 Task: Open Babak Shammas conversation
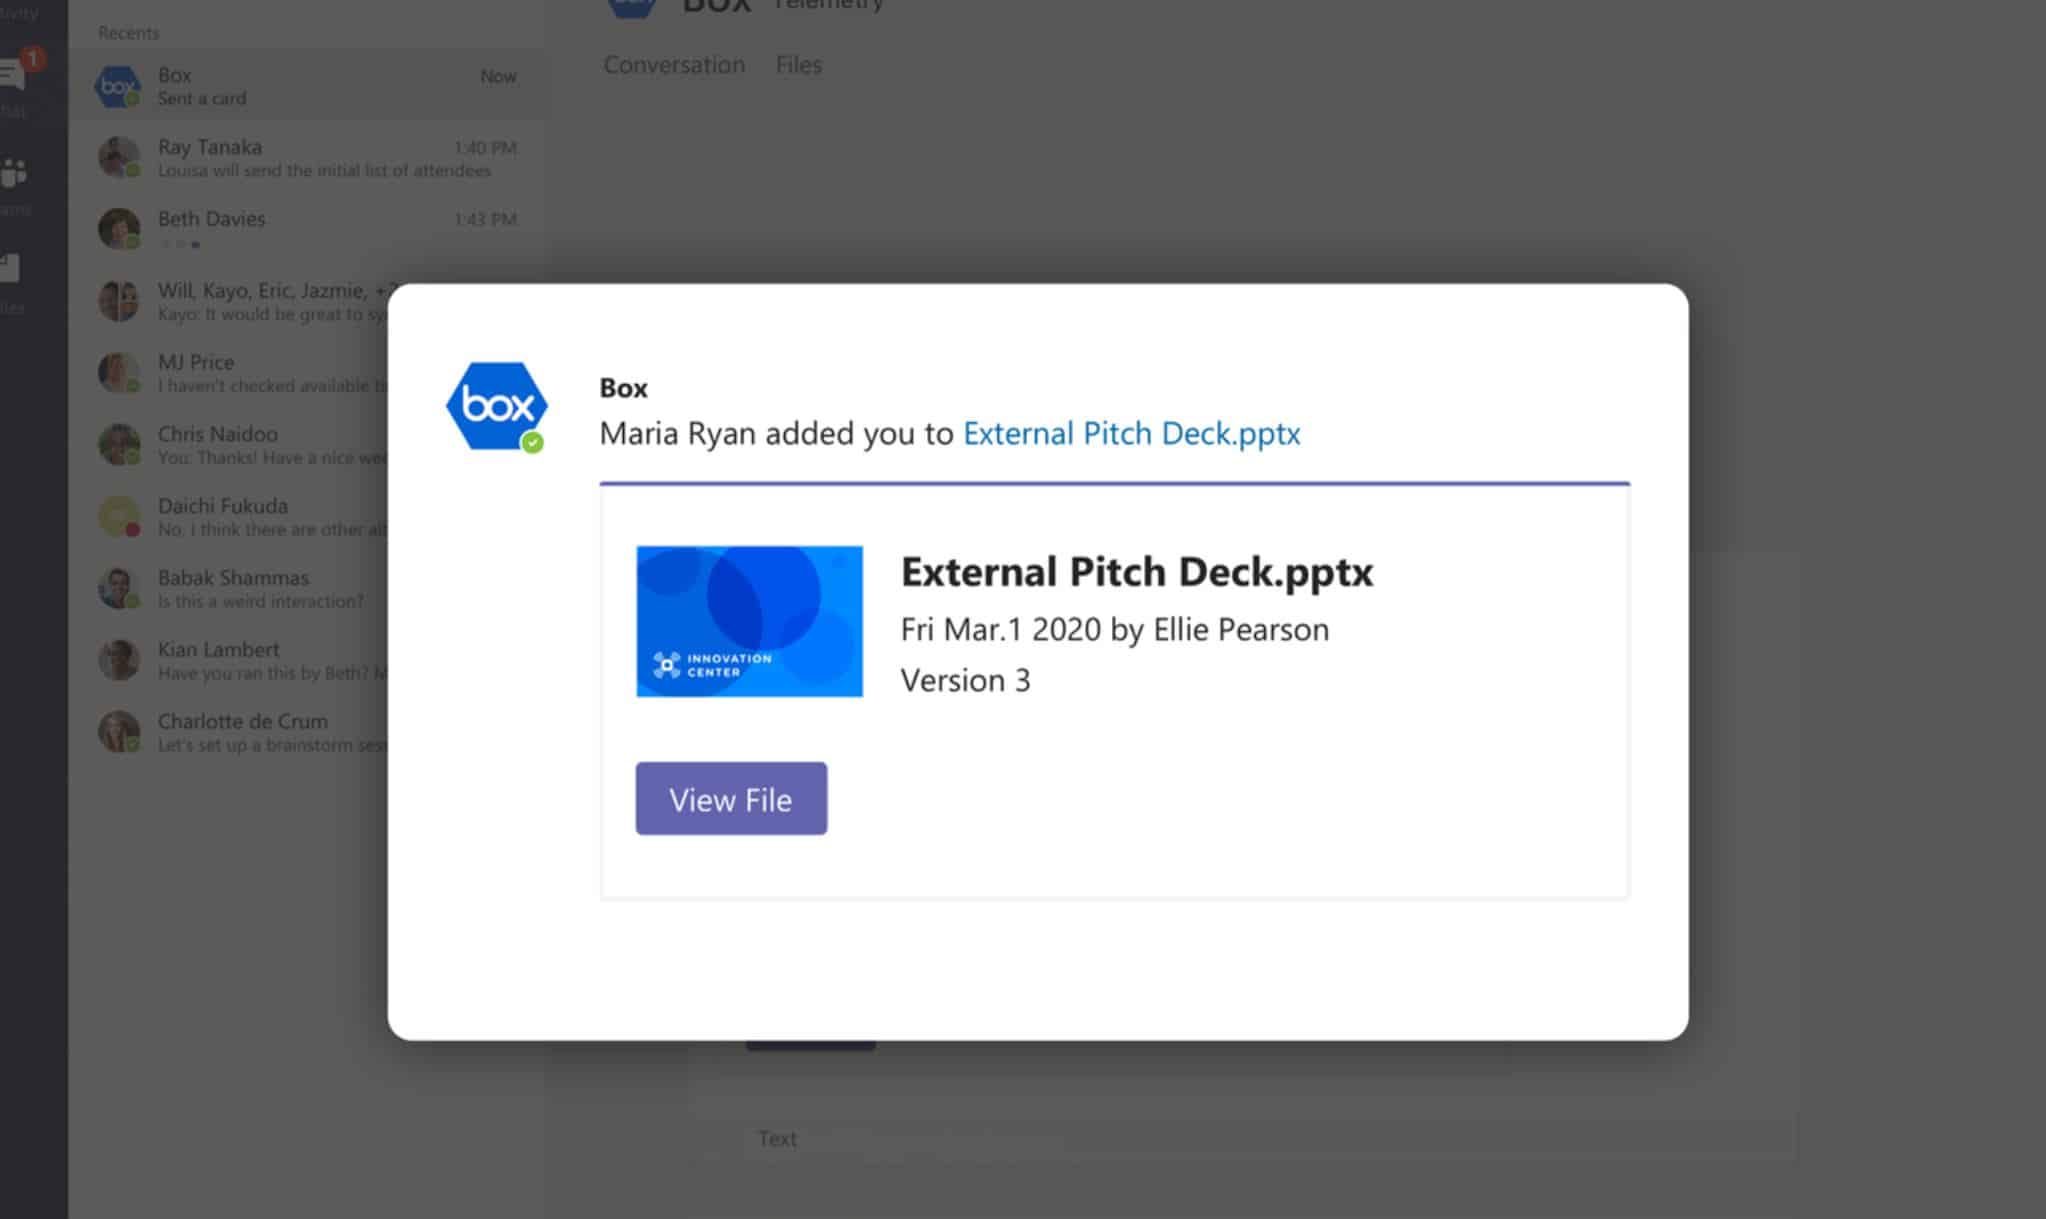229,589
